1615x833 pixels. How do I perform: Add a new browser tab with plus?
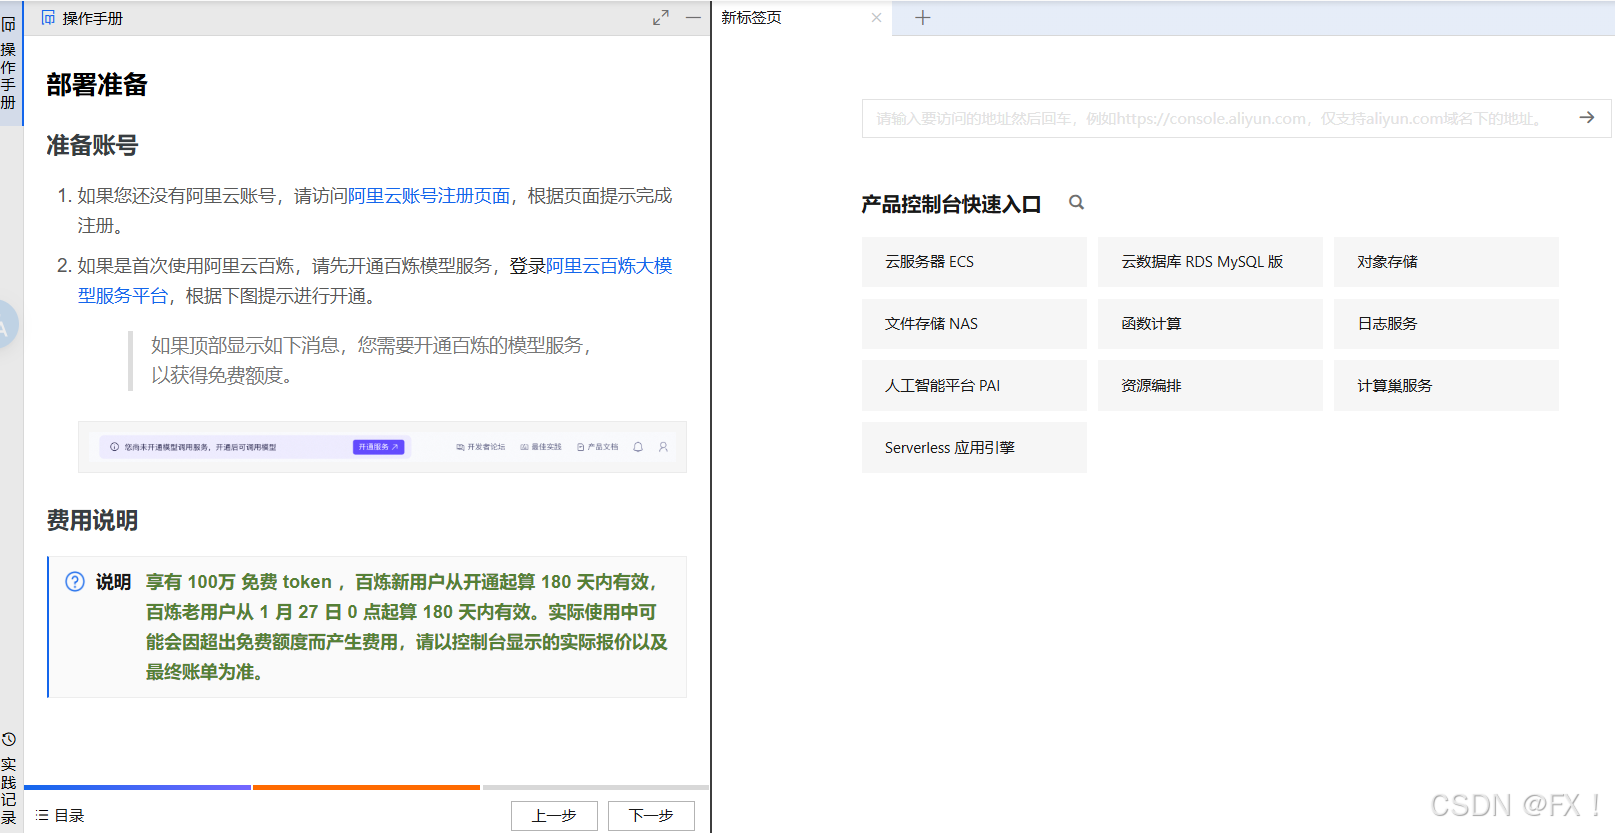(923, 18)
